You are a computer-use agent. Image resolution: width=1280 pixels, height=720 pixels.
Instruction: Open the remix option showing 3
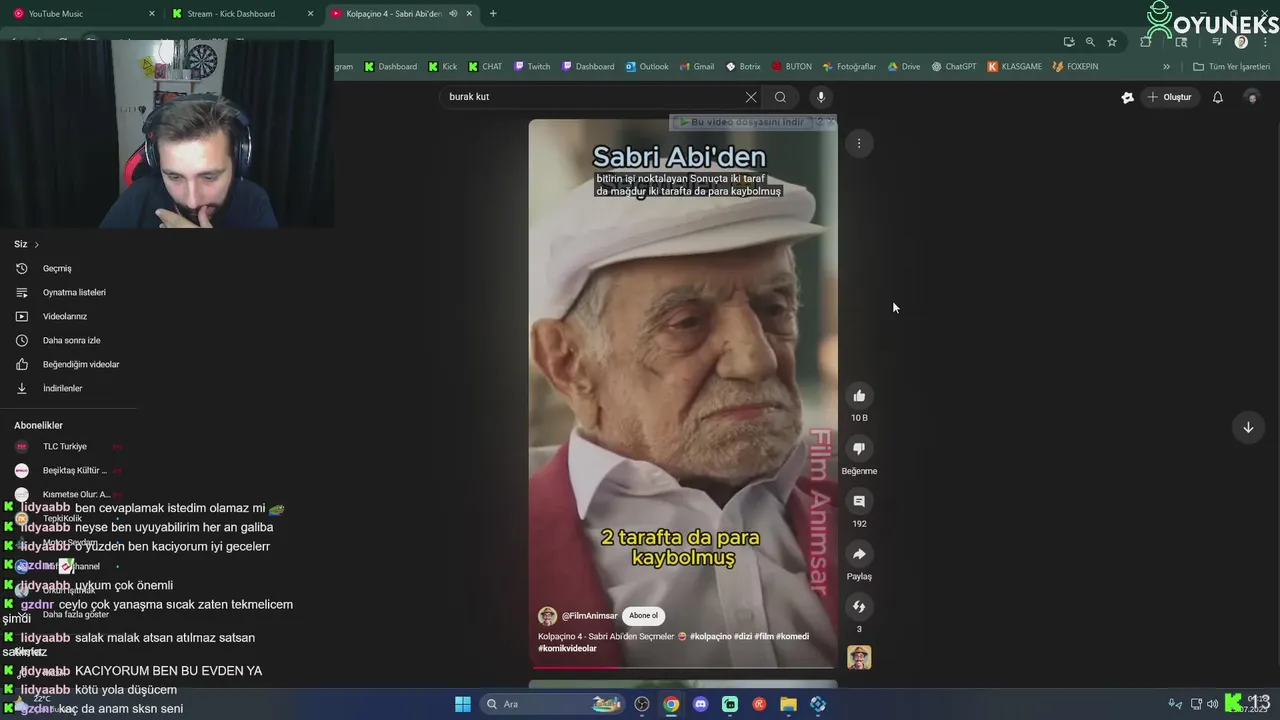859,607
